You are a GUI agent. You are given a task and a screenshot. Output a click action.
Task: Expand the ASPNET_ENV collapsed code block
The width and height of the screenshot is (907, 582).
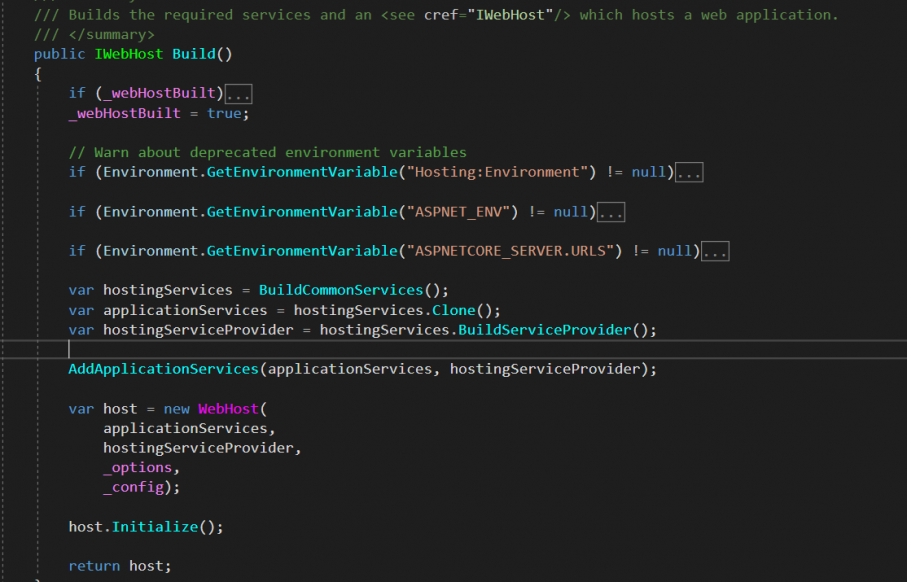(610, 211)
